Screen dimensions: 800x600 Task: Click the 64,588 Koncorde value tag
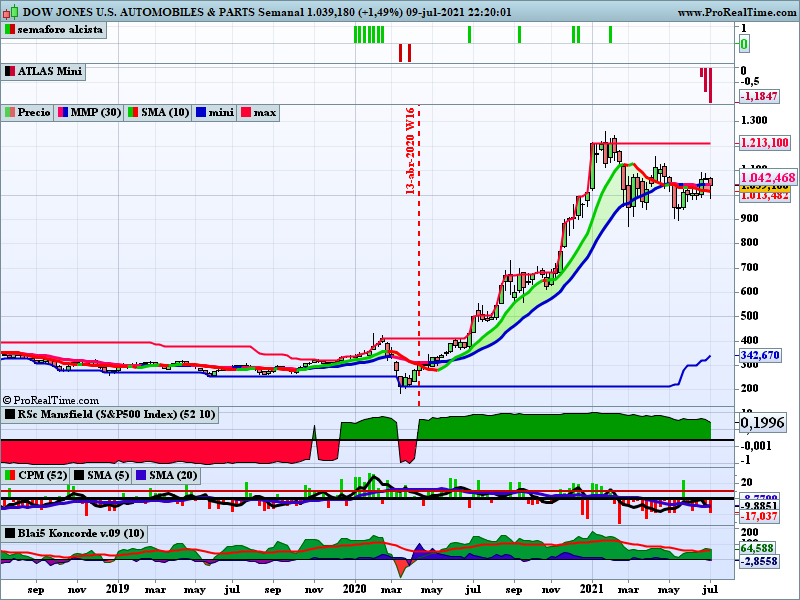(x=757, y=548)
